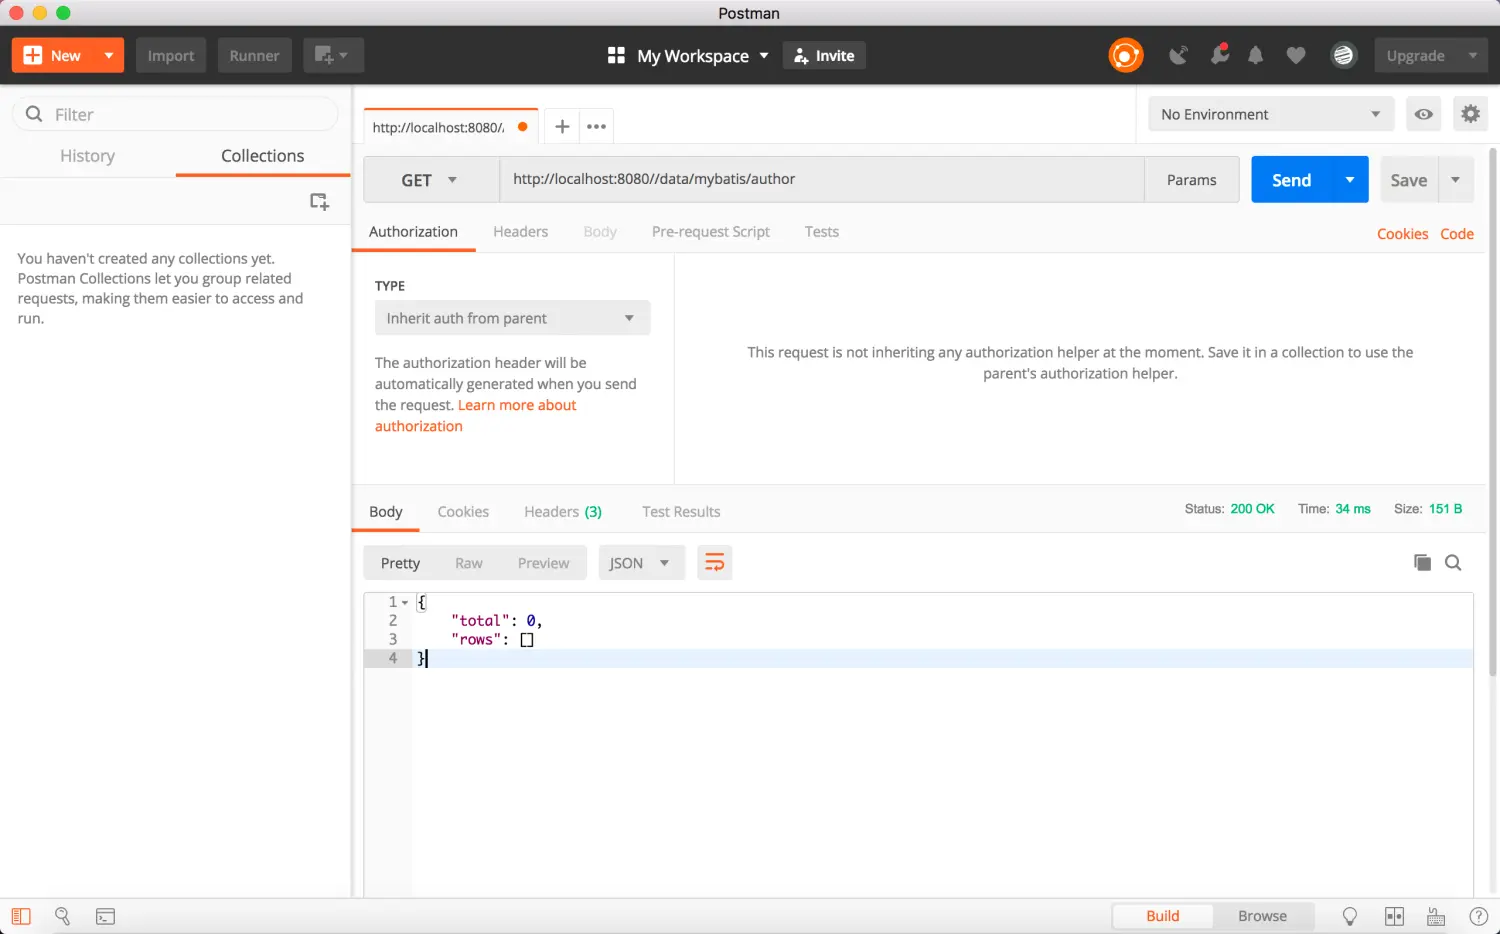
Task: Click the orange sync status icon
Action: click(1126, 56)
